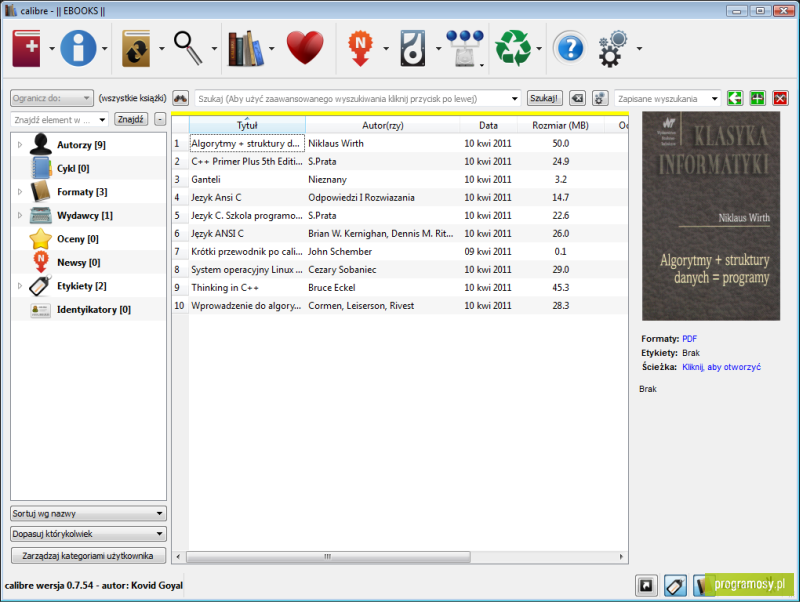Click the Fetch news orange N icon
This screenshot has width=800, height=602.
(360, 48)
